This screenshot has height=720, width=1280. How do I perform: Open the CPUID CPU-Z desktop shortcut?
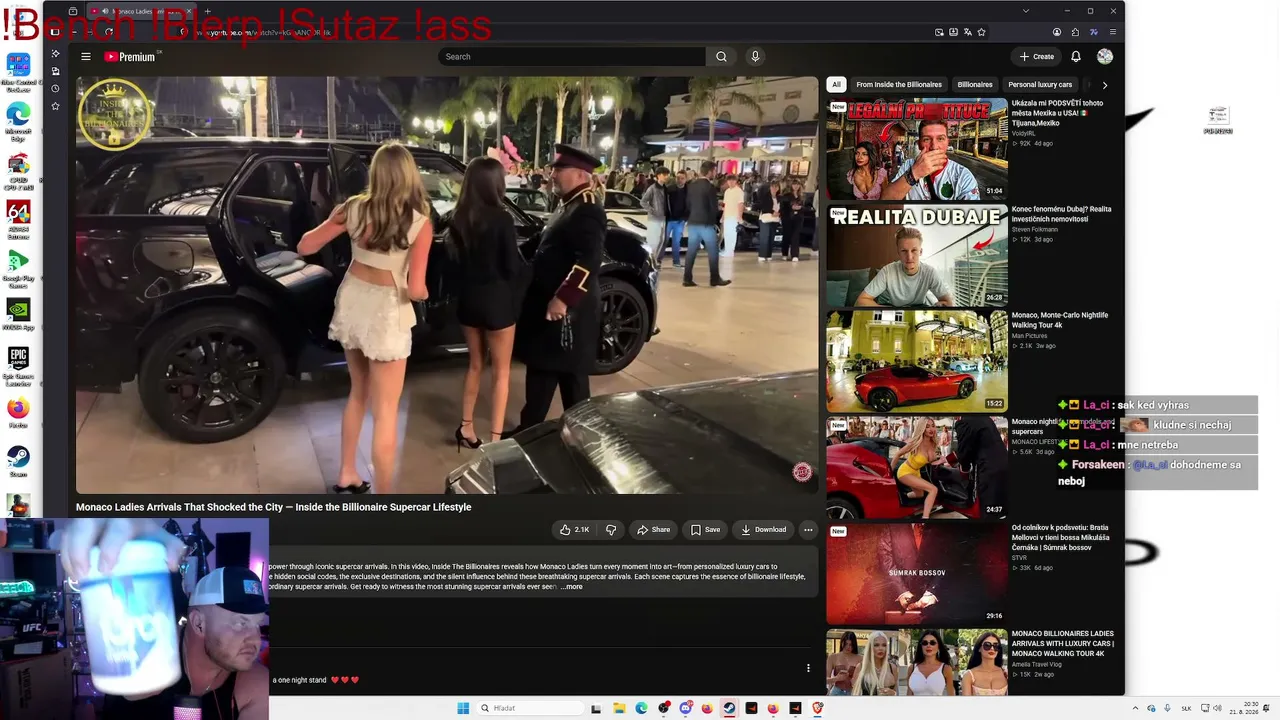tap(18, 171)
